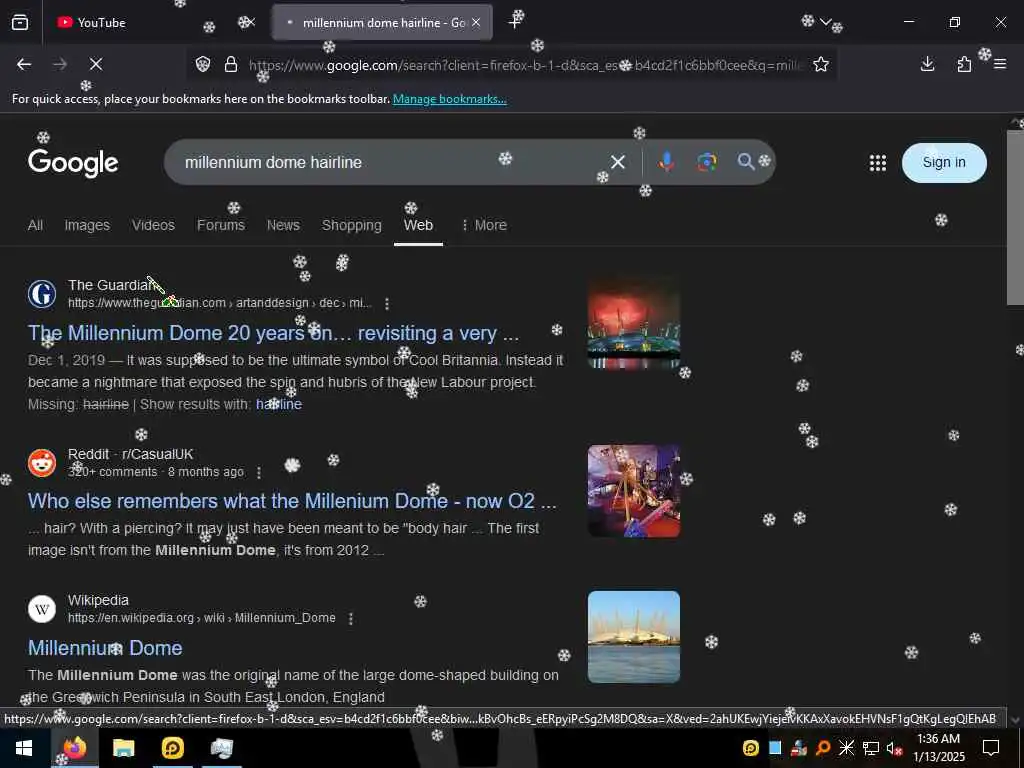Open the yellow chat app in taskbar
1024x768 pixels.
[x=172, y=748]
